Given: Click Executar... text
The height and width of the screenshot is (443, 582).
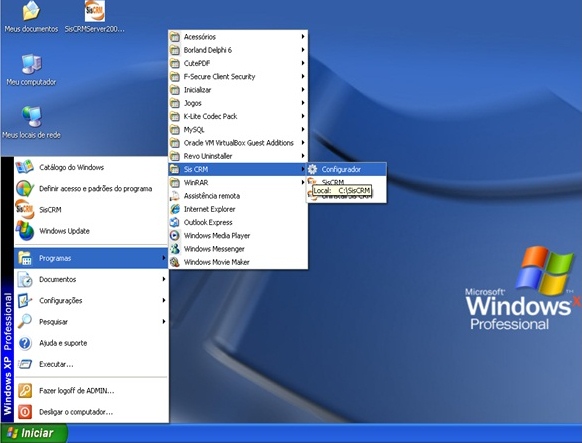Looking at the screenshot, I should coord(56,364).
